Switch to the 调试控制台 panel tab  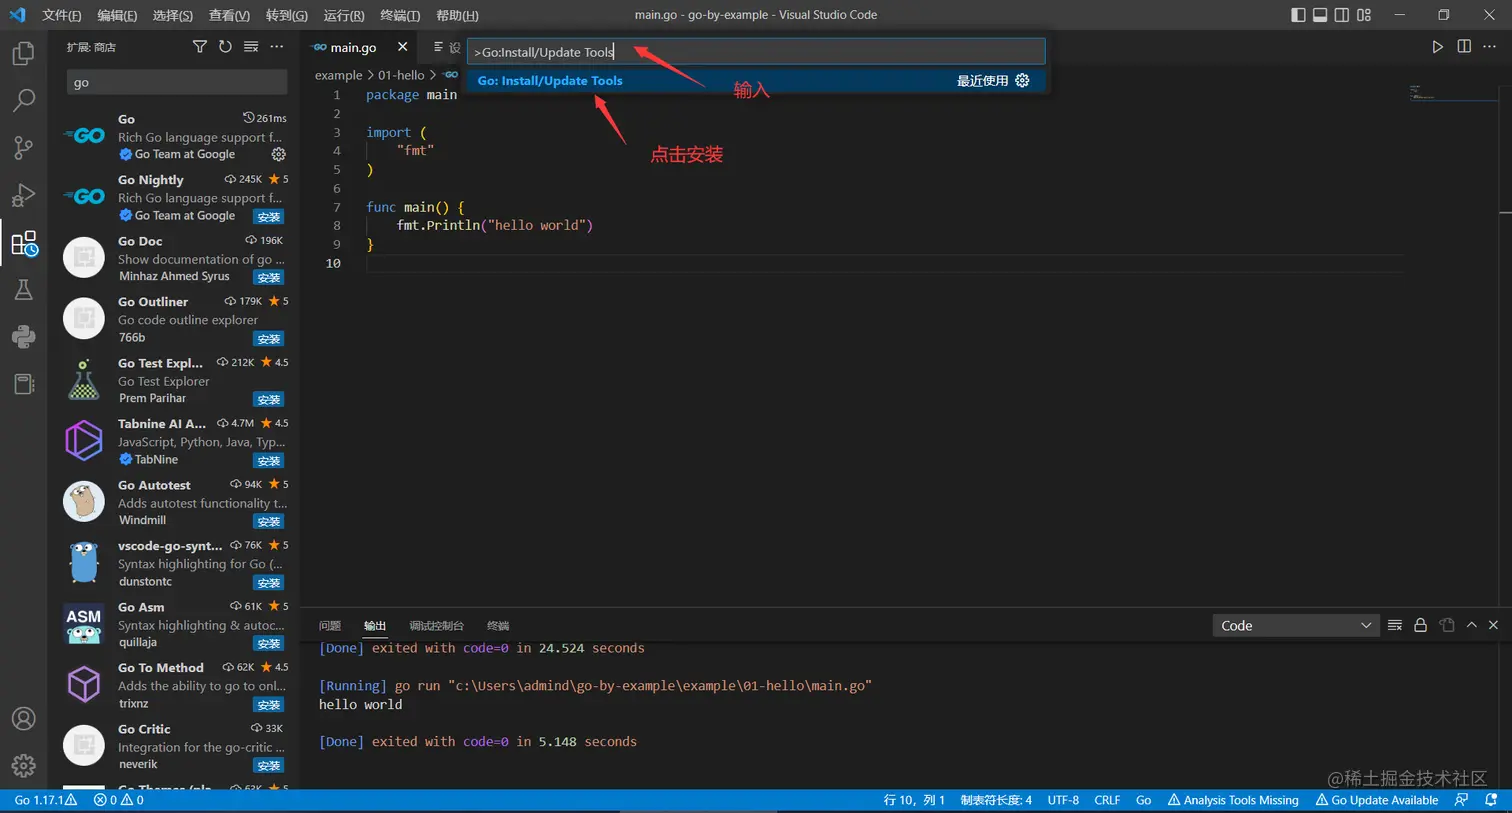[x=436, y=626]
